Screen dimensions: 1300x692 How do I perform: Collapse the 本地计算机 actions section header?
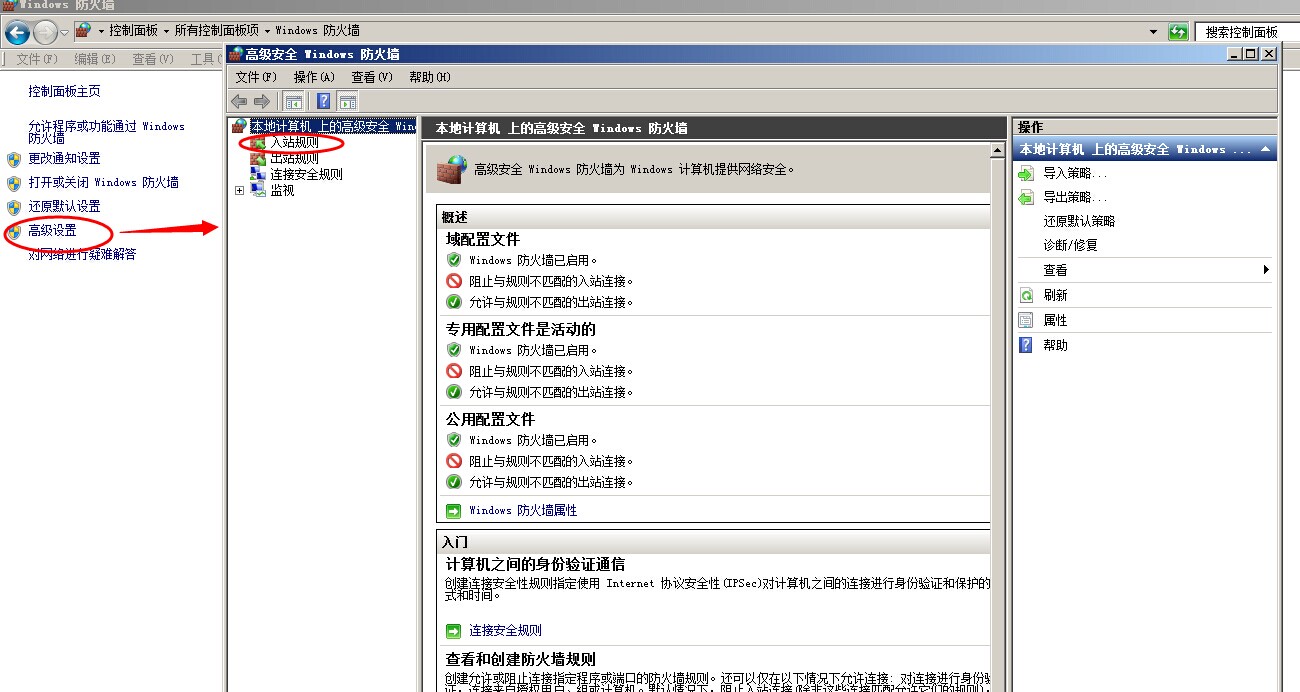(1266, 149)
